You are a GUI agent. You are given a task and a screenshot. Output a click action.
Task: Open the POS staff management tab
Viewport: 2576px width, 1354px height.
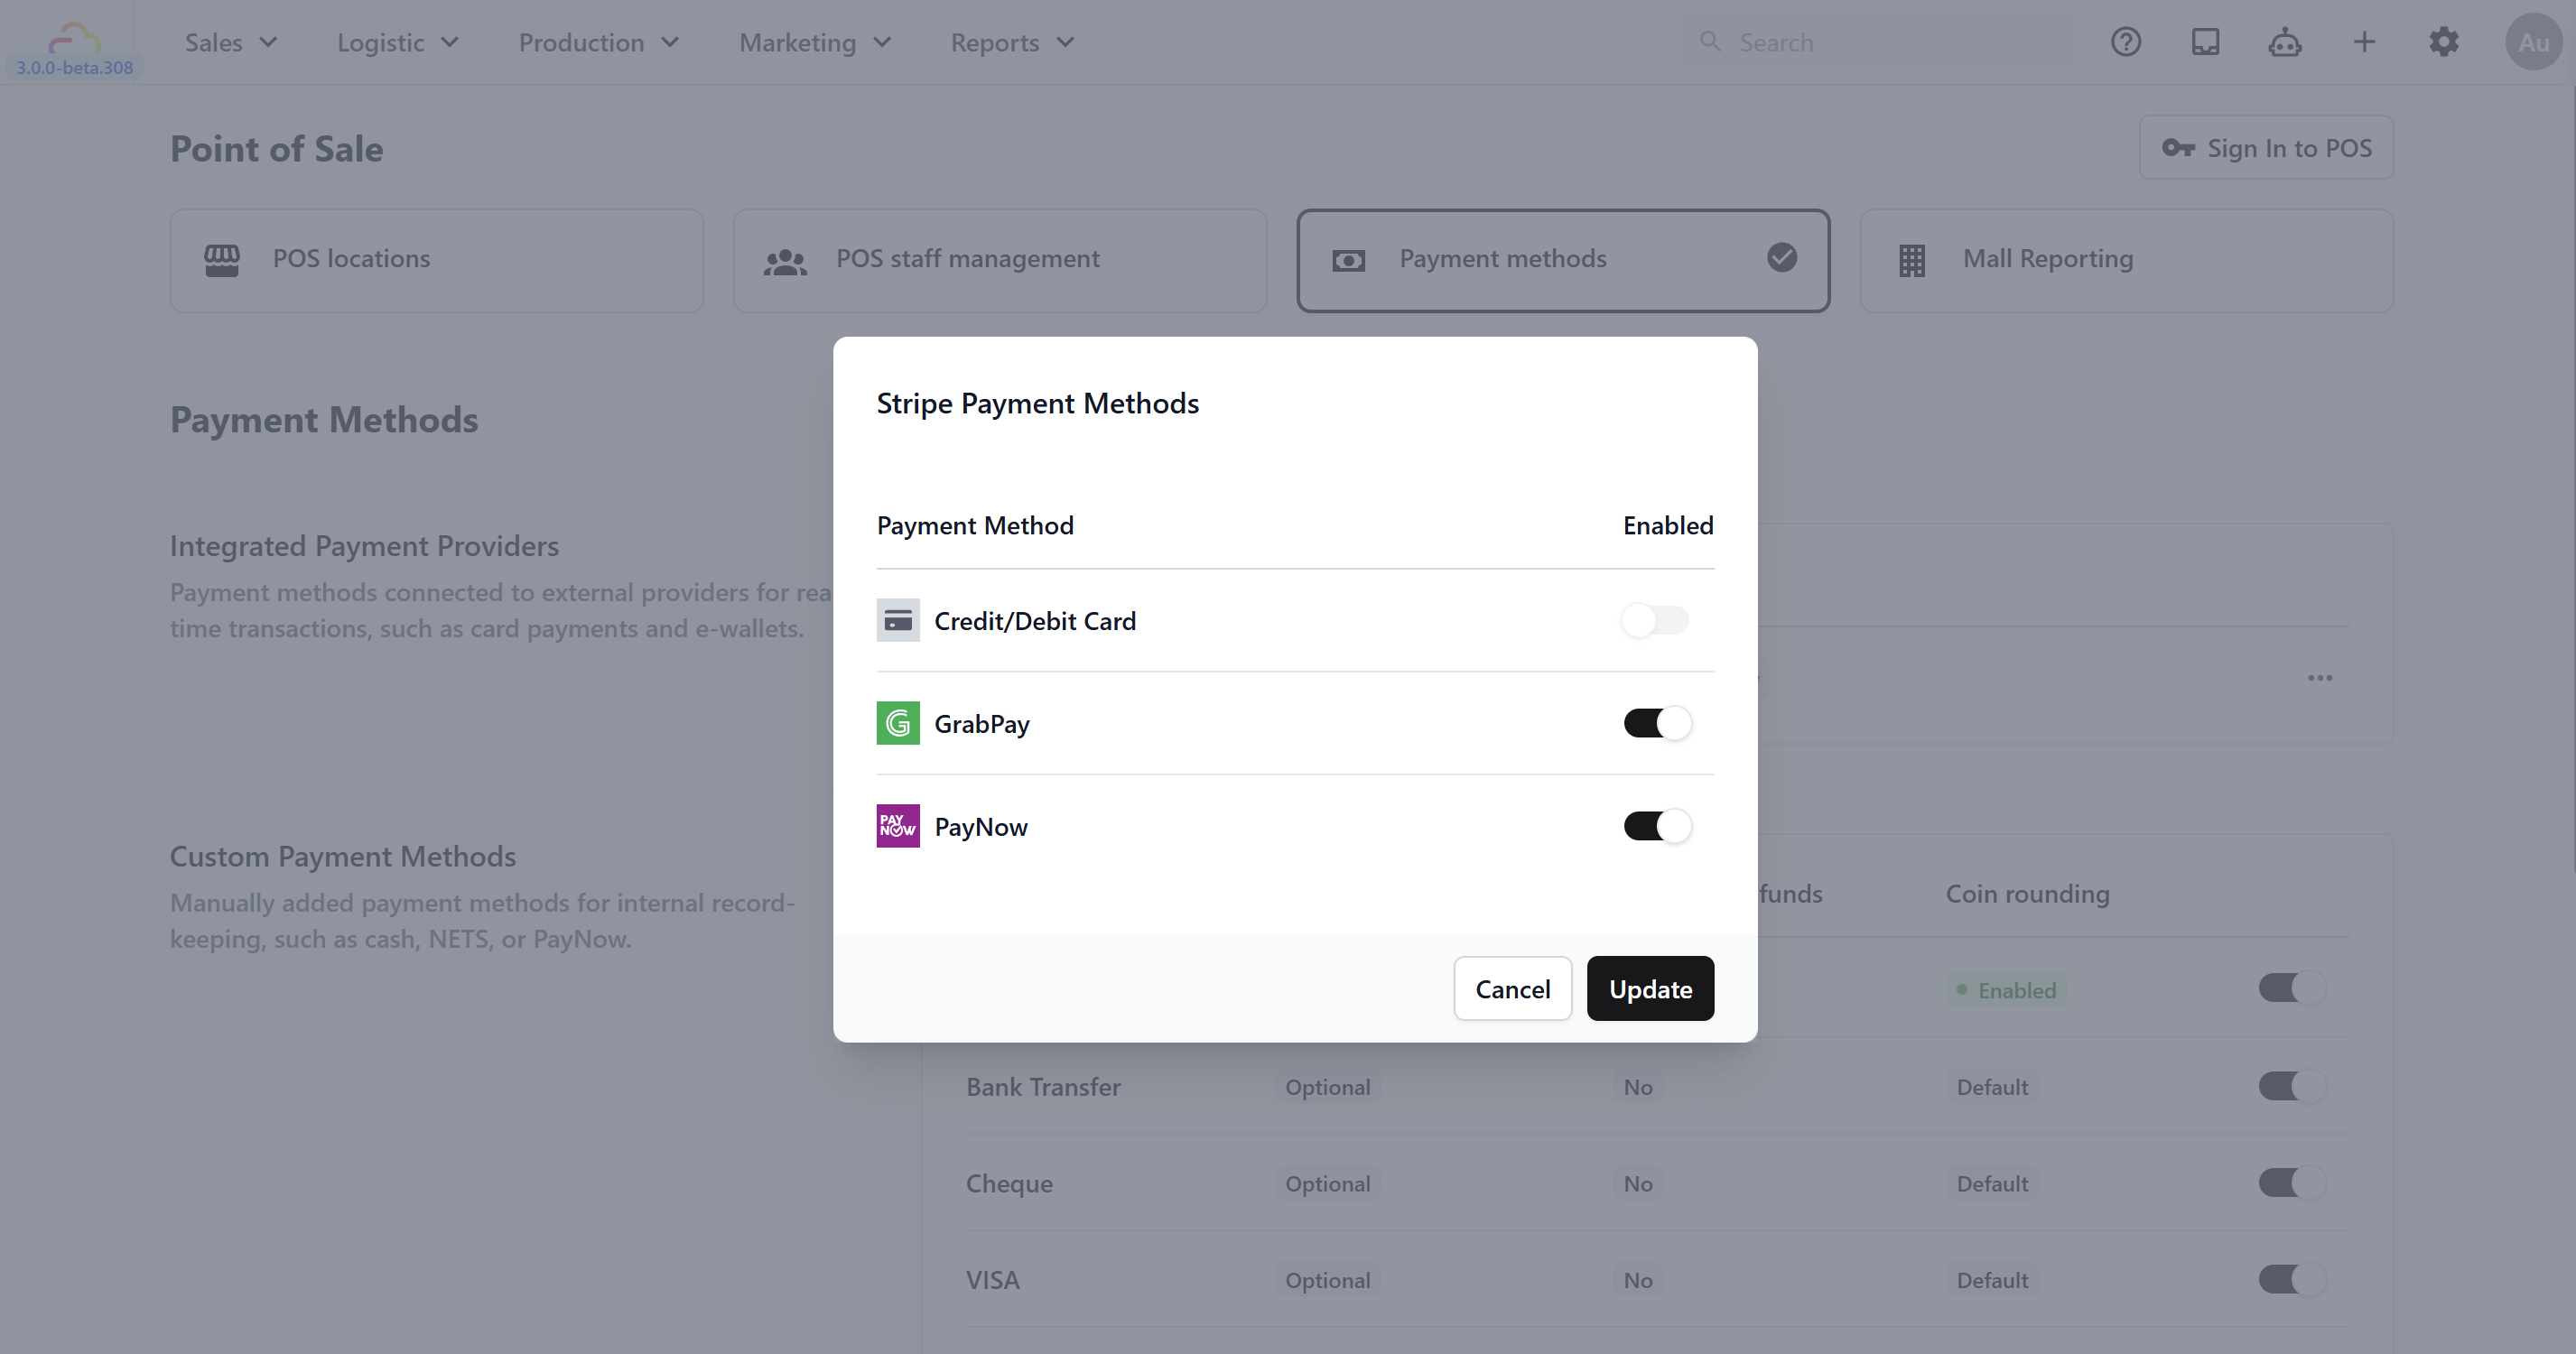[1000, 260]
